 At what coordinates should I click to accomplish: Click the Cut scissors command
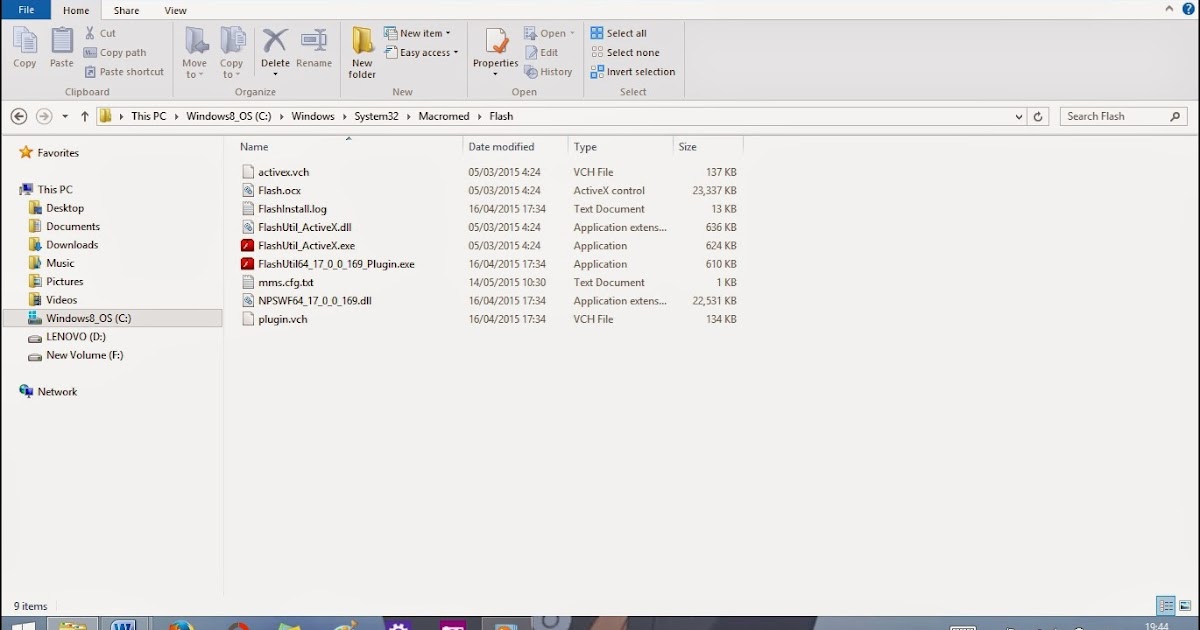pyautogui.click(x=100, y=33)
